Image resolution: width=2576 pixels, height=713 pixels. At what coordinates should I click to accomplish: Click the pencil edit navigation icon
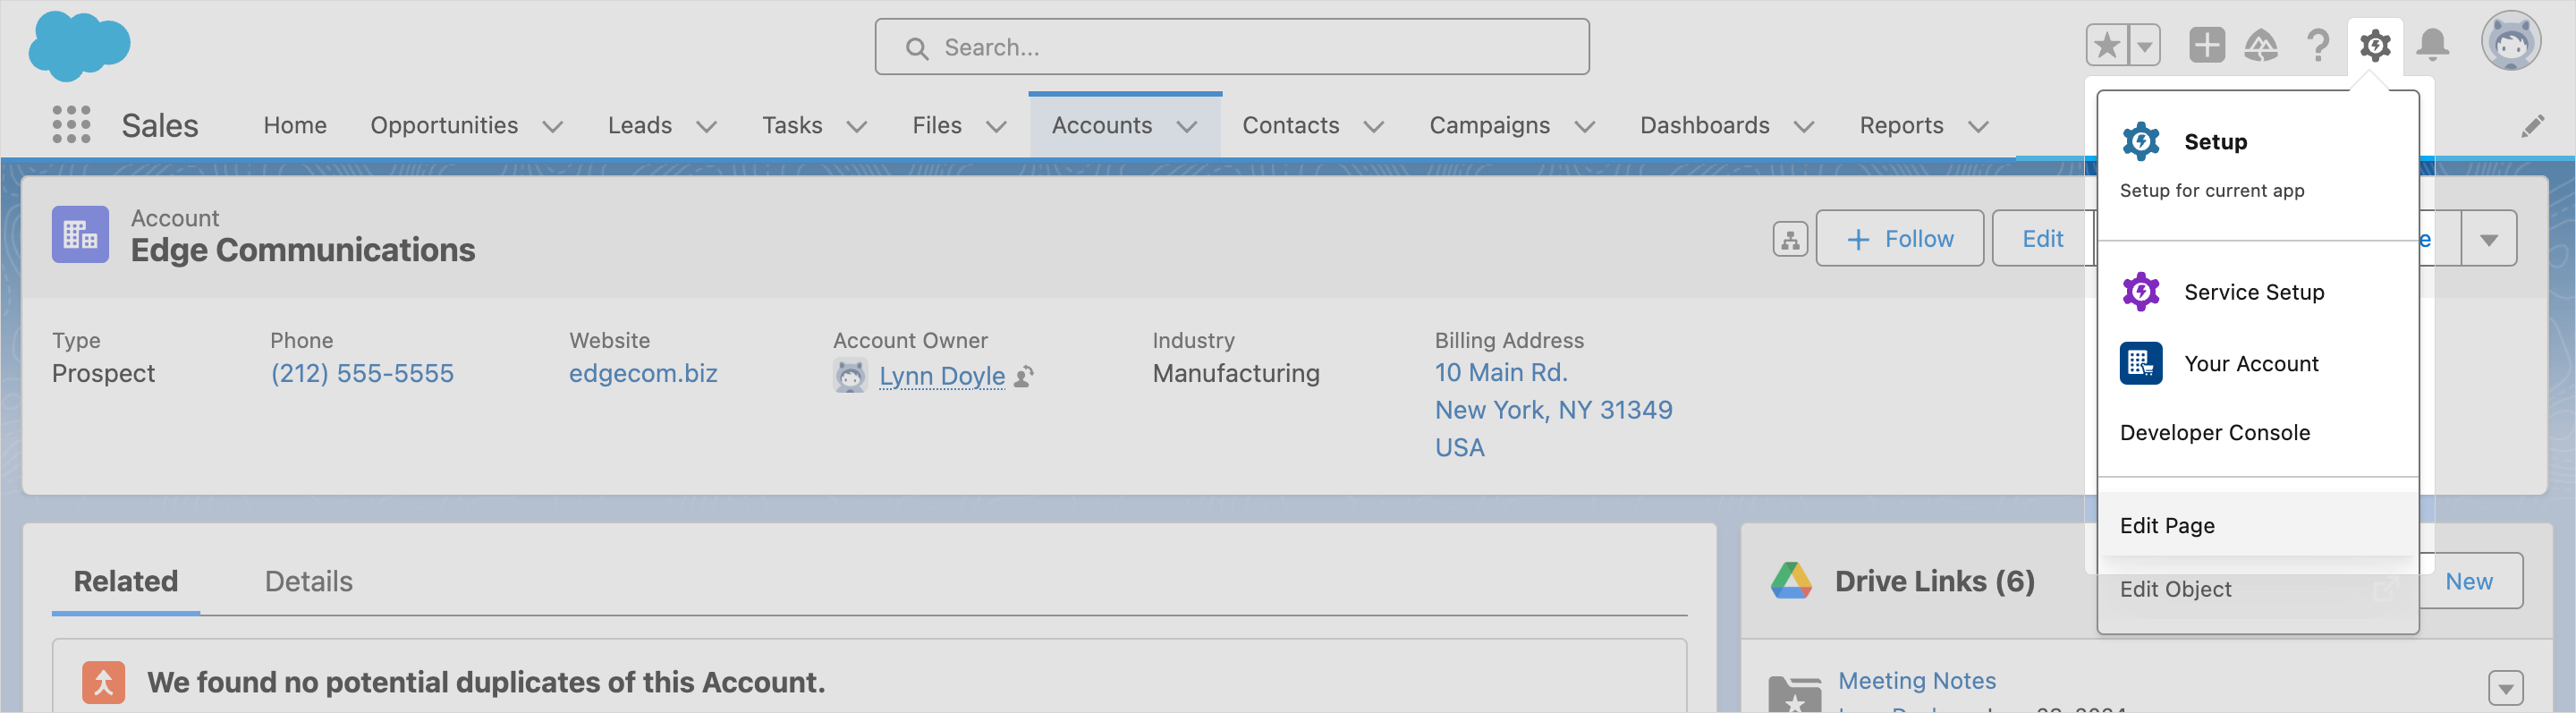tap(2531, 126)
